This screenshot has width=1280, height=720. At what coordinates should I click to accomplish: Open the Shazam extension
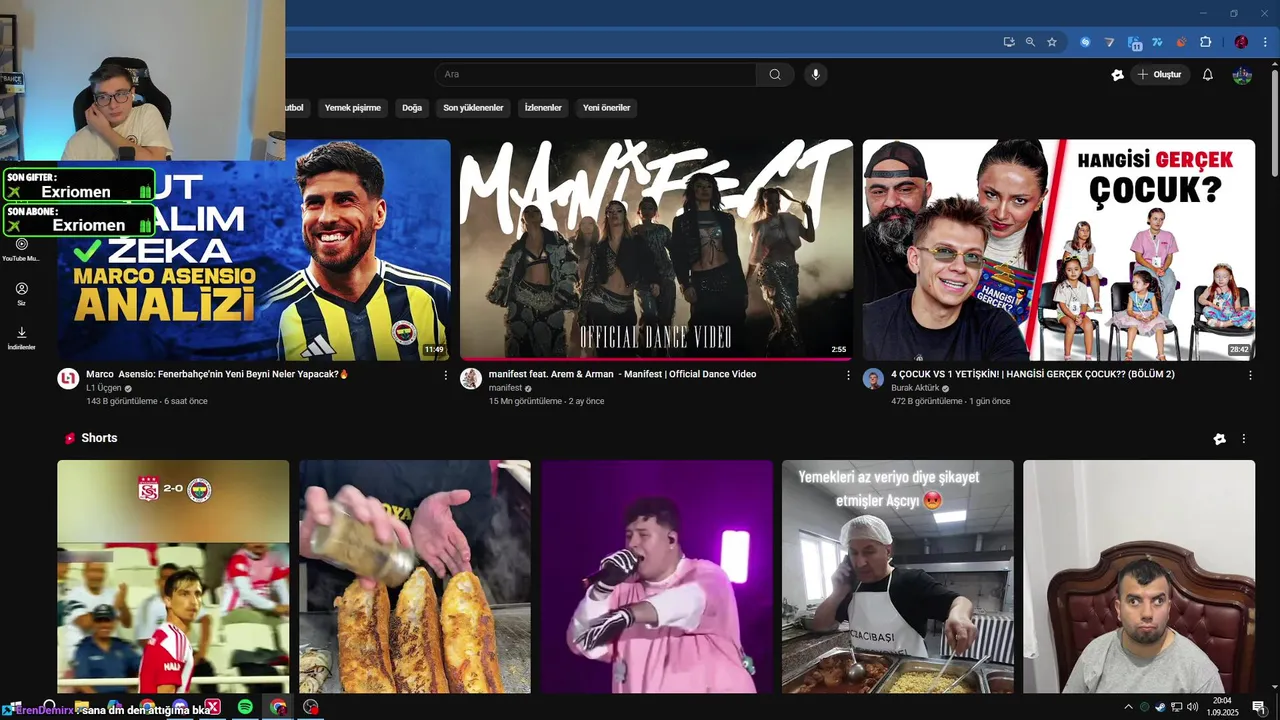coord(1085,42)
